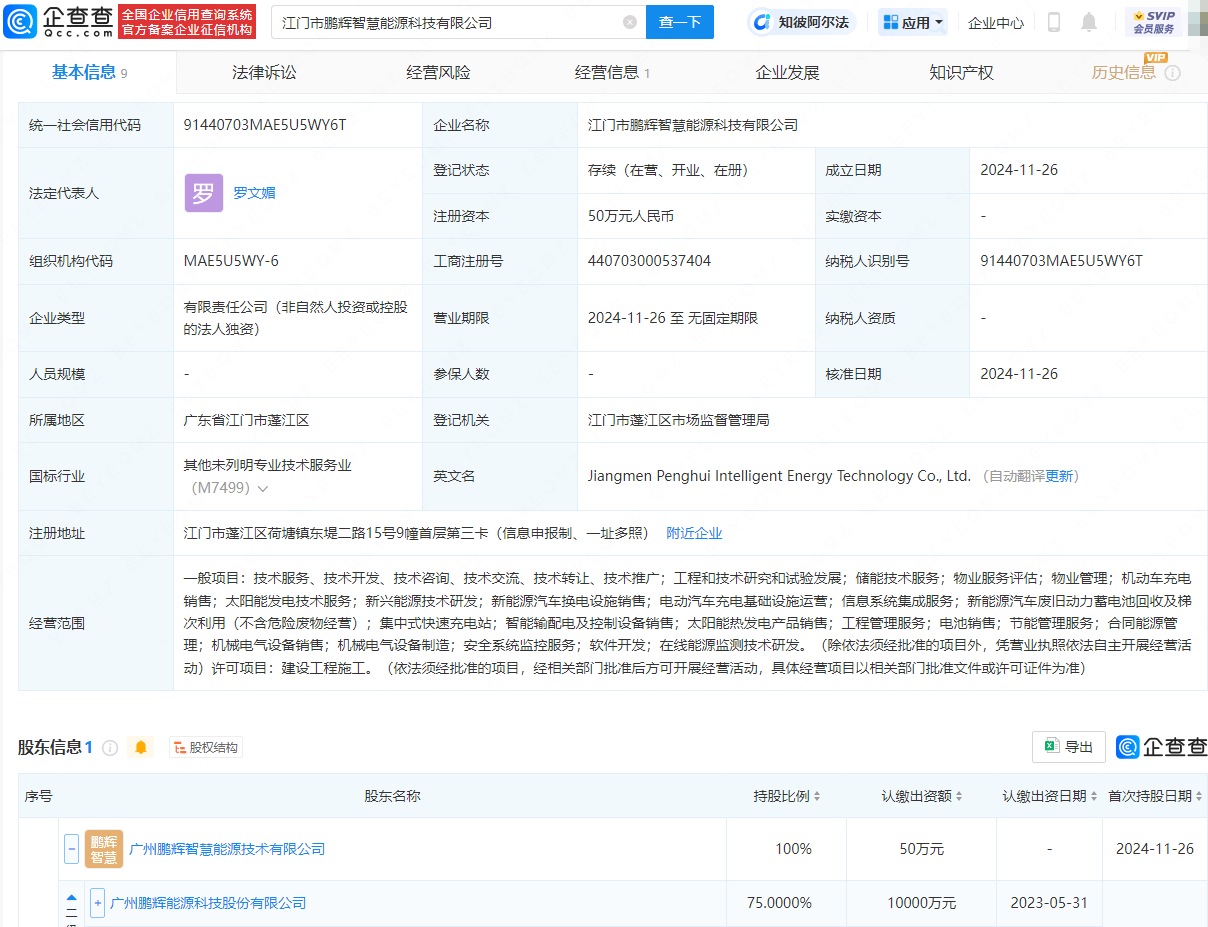
Task: Expand the M7499 industry code chevron
Action: 263,489
